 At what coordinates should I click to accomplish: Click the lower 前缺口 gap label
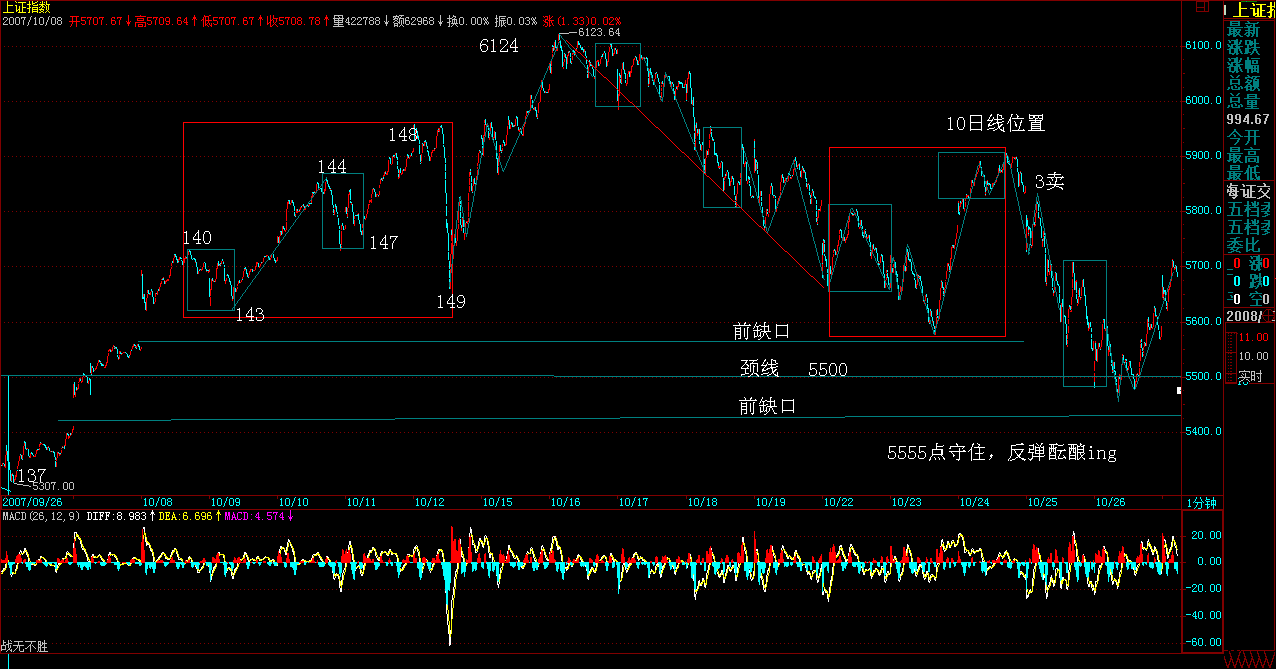point(767,406)
